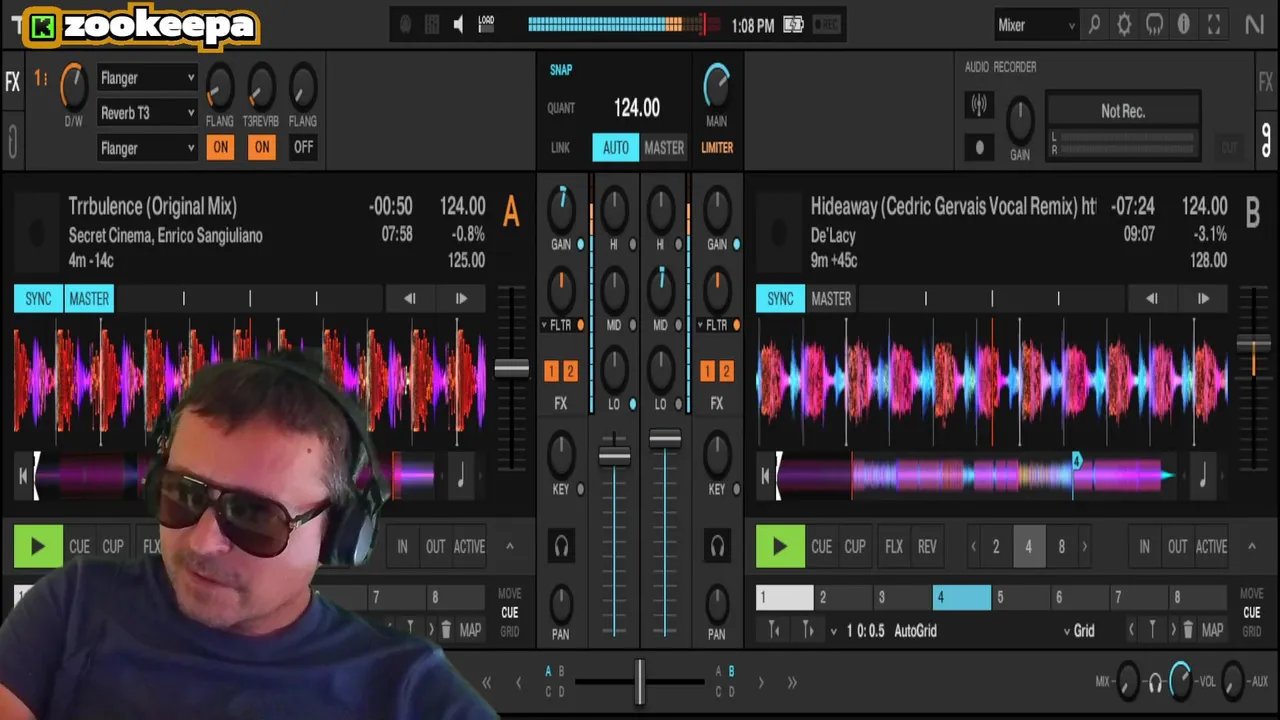Click the MAP button on deck B

(x=1213, y=630)
